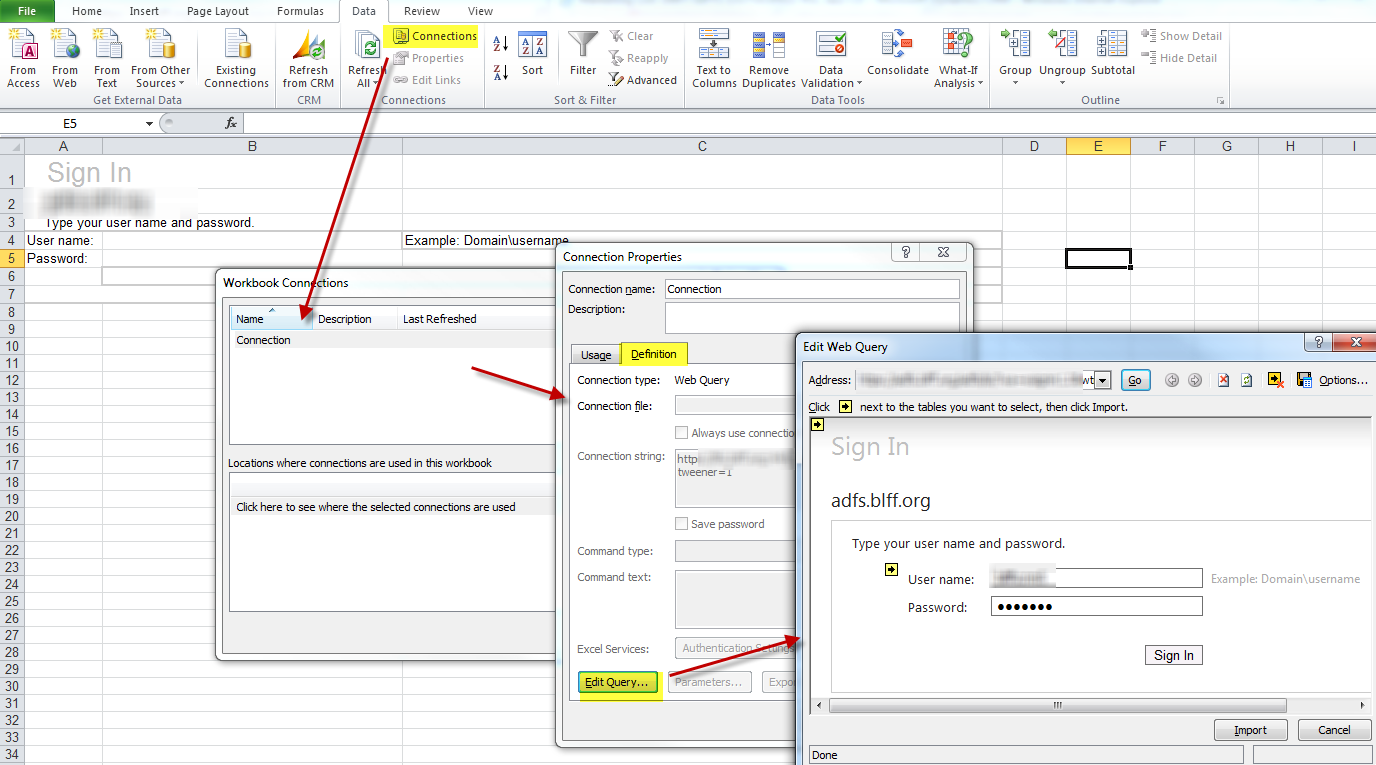Screen dimensions: 1376x765
Task: Sort A to Z ascending
Action: pyautogui.click(x=501, y=44)
